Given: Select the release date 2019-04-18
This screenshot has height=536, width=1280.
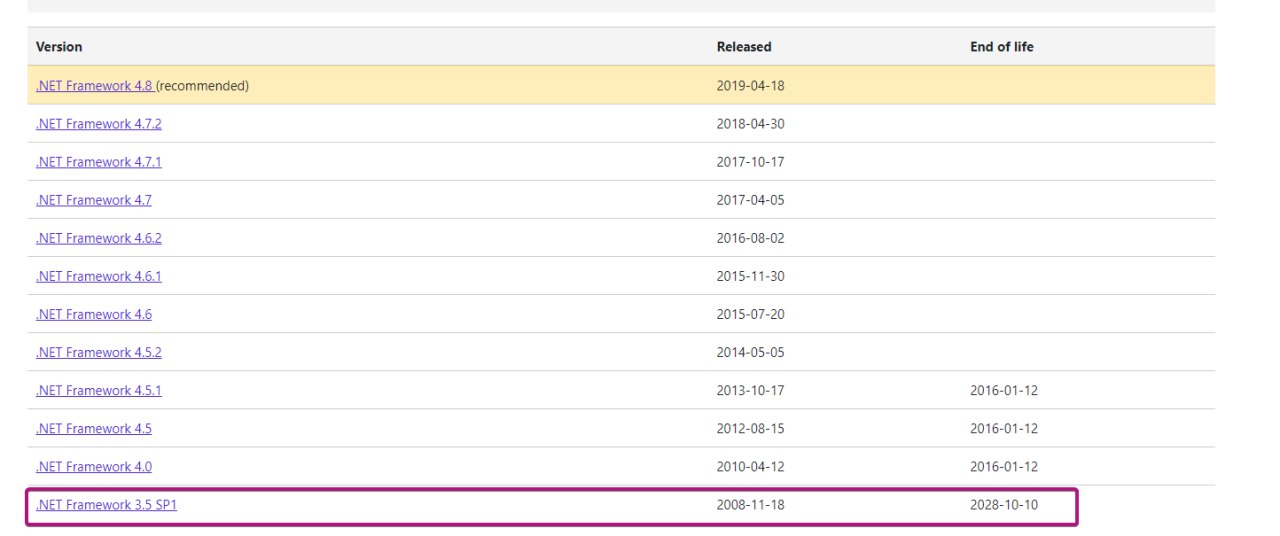Looking at the screenshot, I should (x=751, y=86).
